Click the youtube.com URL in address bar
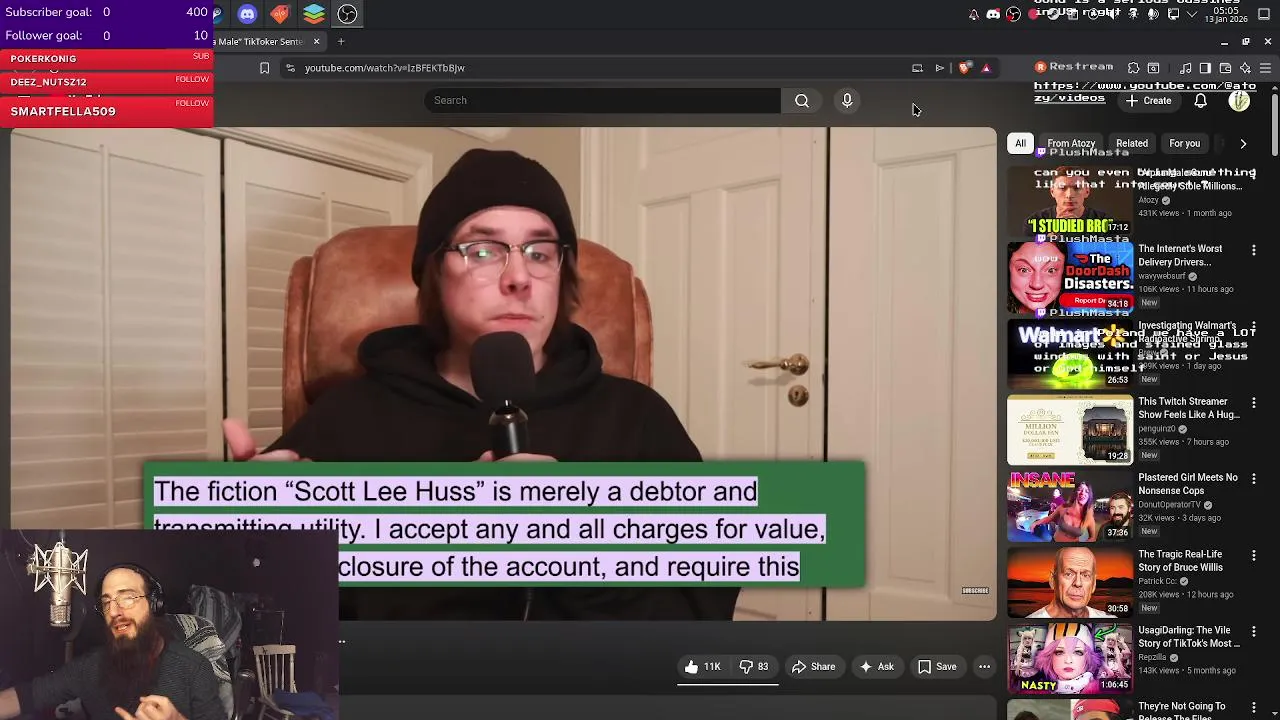 (385, 68)
